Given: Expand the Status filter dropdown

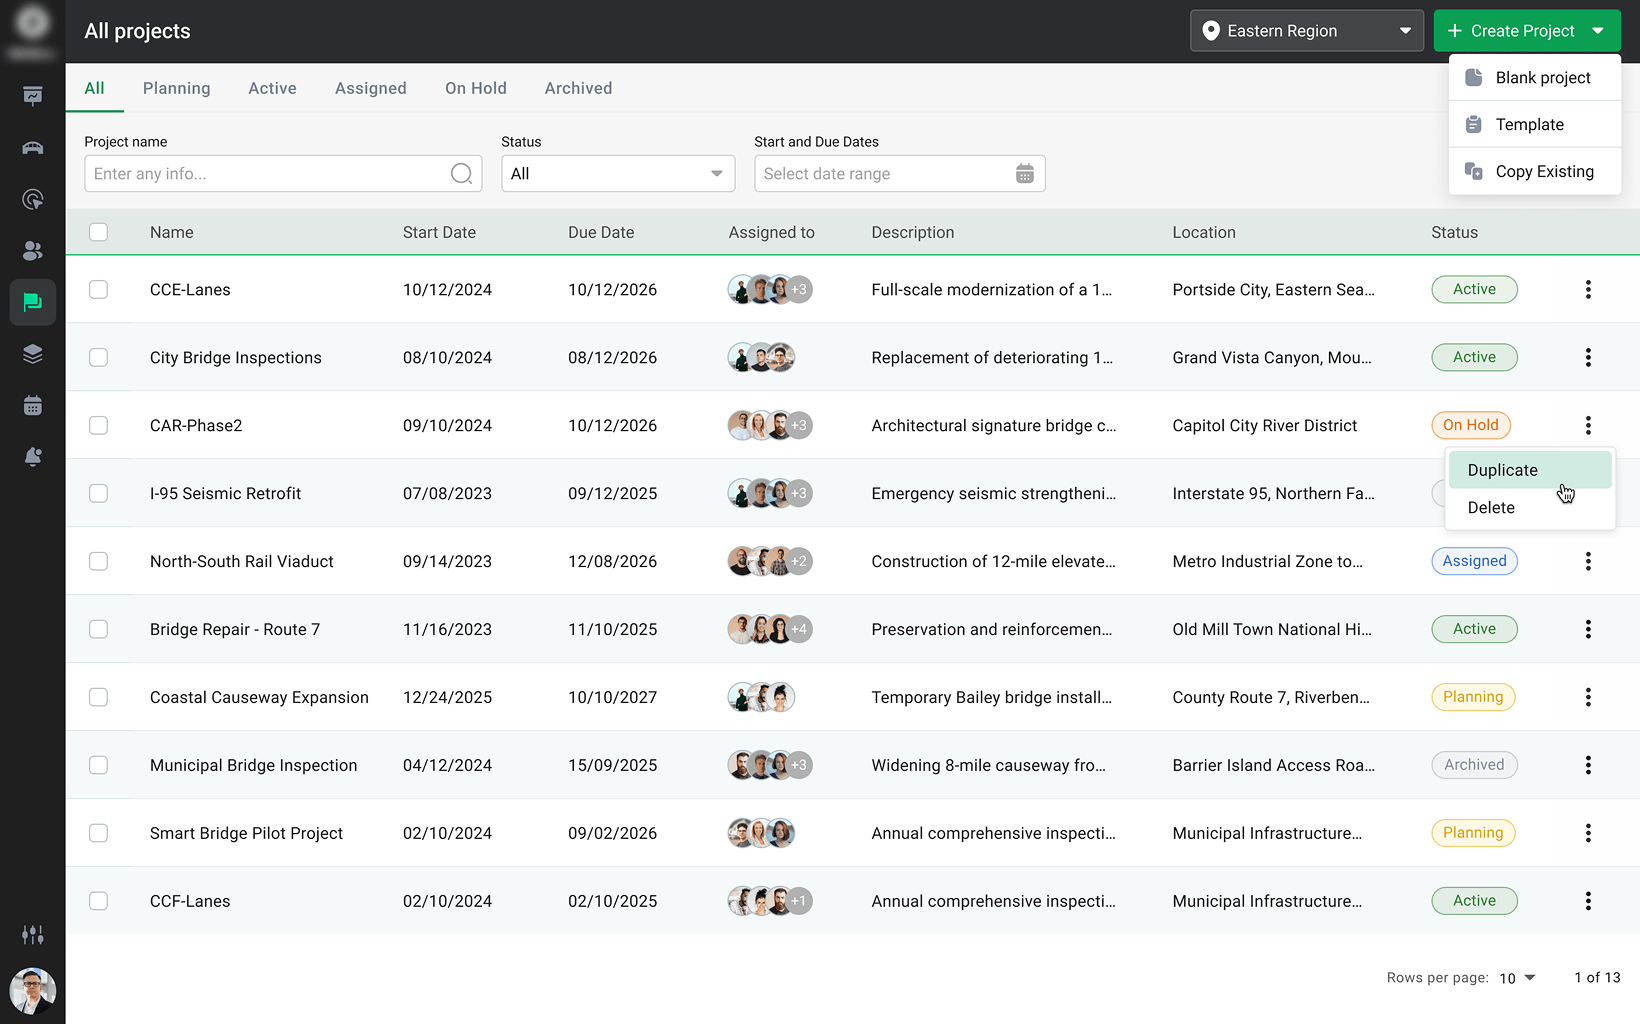Looking at the screenshot, I should click(617, 173).
